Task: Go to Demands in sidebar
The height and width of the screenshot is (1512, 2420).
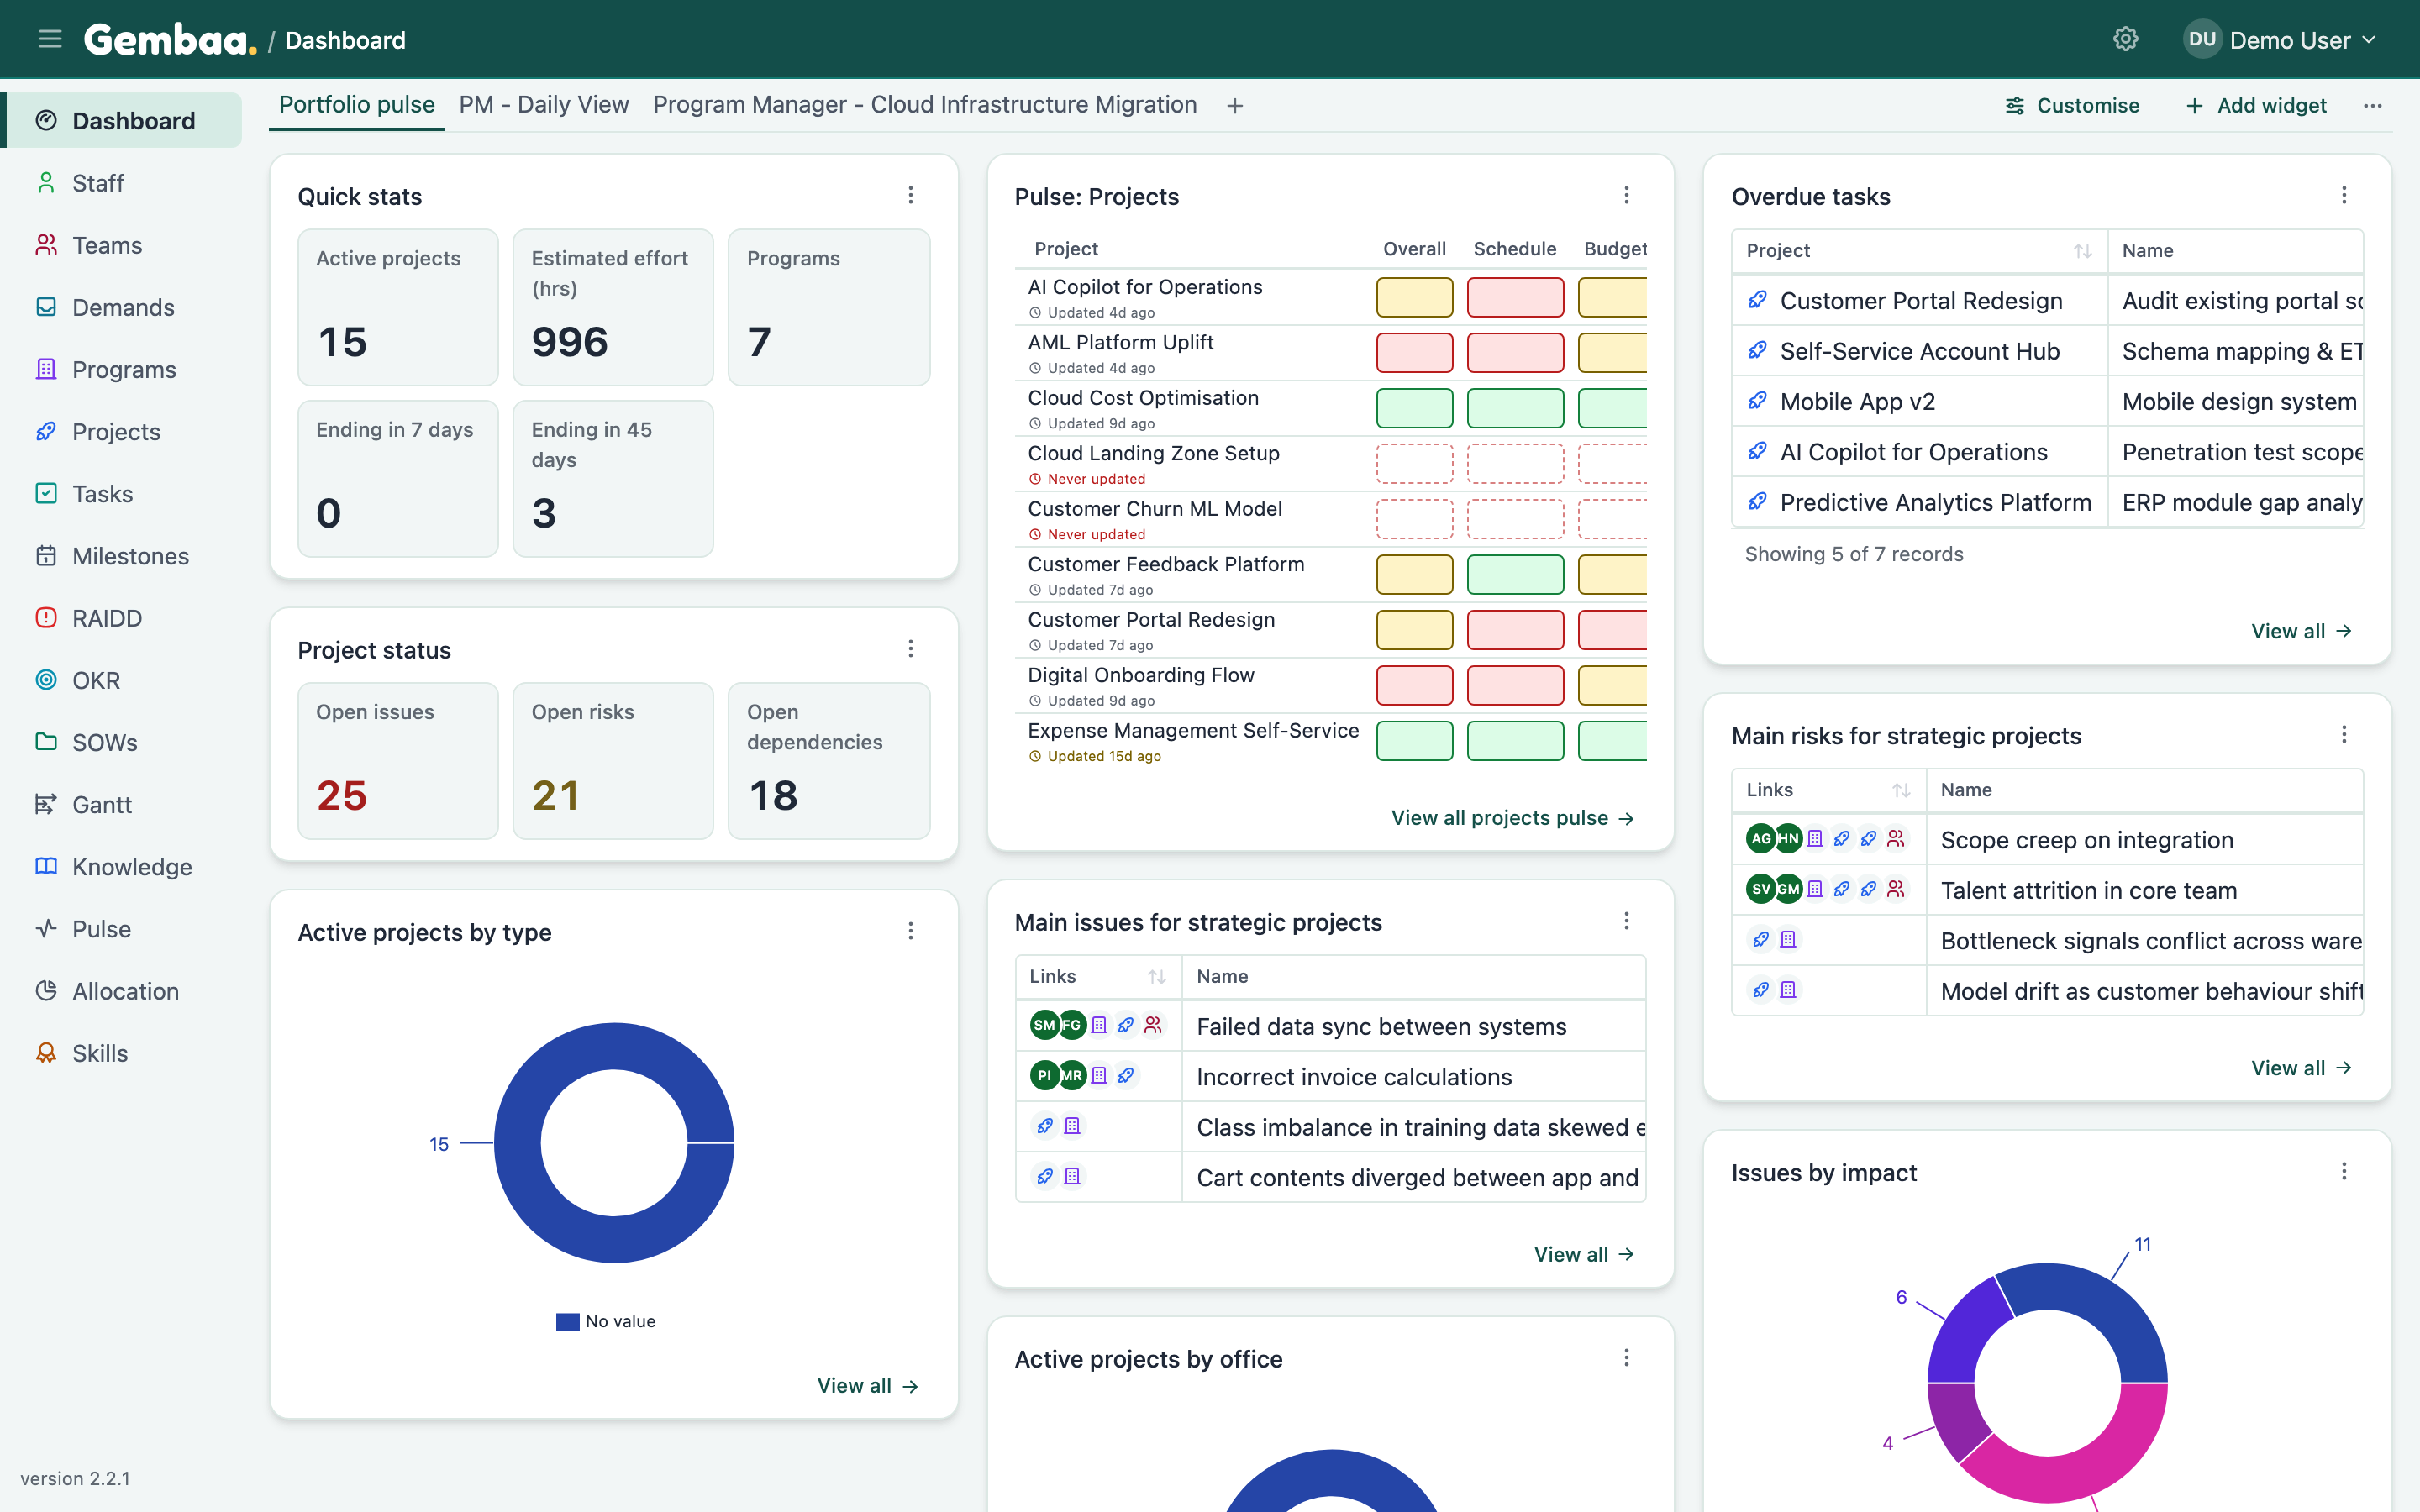Action: (x=121, y=307)
